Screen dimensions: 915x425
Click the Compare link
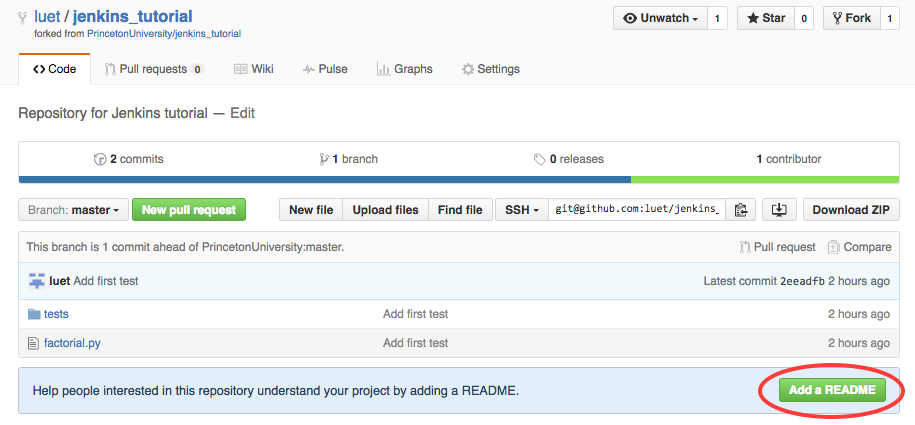point(860,247)
